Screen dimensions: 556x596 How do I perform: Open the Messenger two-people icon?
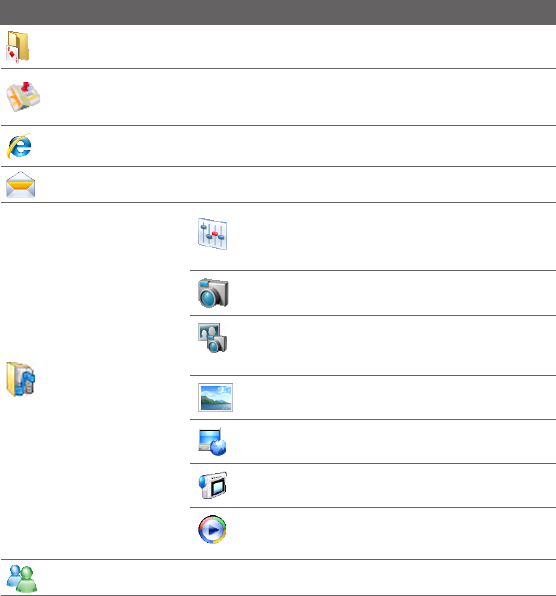coord(22,578)
